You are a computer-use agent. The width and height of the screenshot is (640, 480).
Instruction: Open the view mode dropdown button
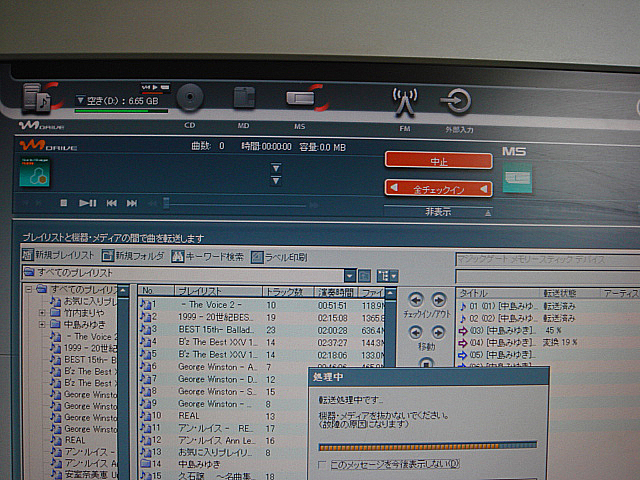387,276
